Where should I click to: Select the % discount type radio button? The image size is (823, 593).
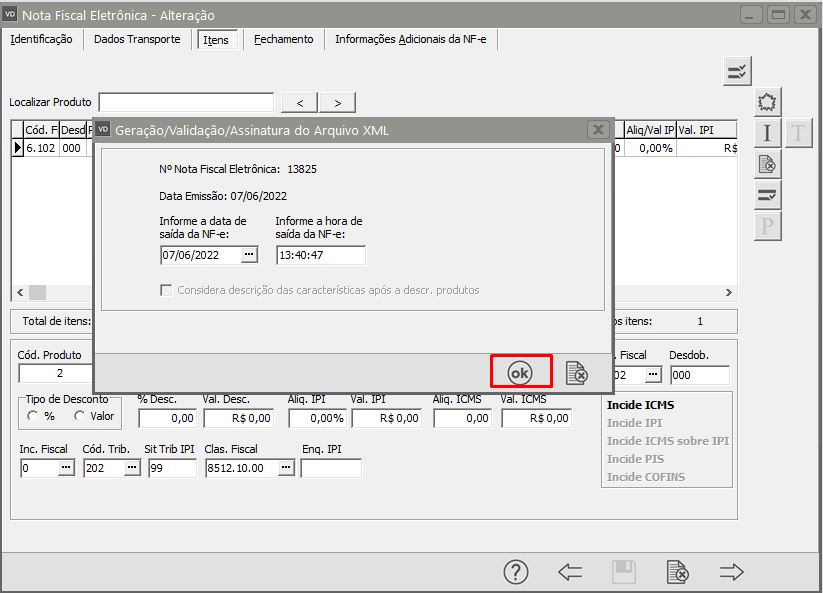tap(33, 416)
